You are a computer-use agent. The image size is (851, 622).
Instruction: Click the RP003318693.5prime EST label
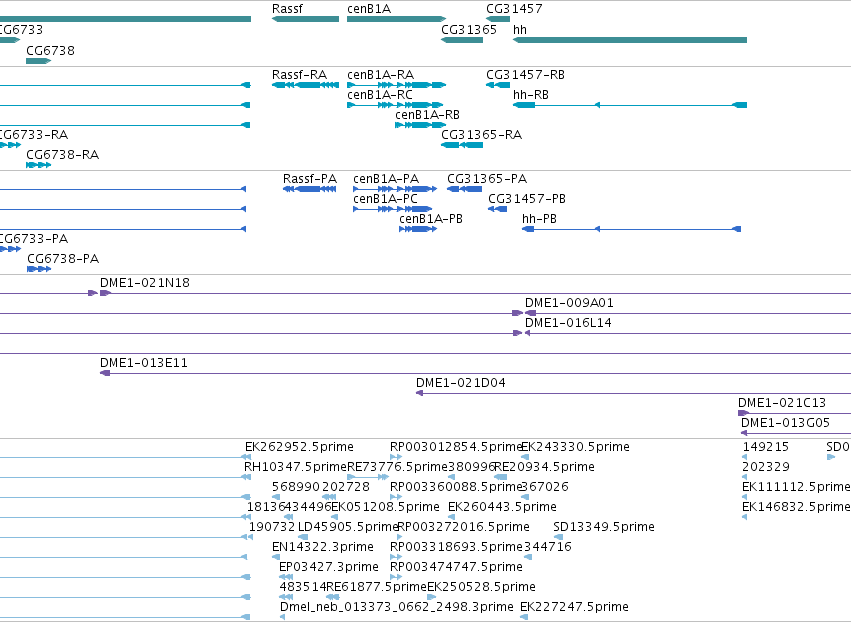(x=456, y=547)
